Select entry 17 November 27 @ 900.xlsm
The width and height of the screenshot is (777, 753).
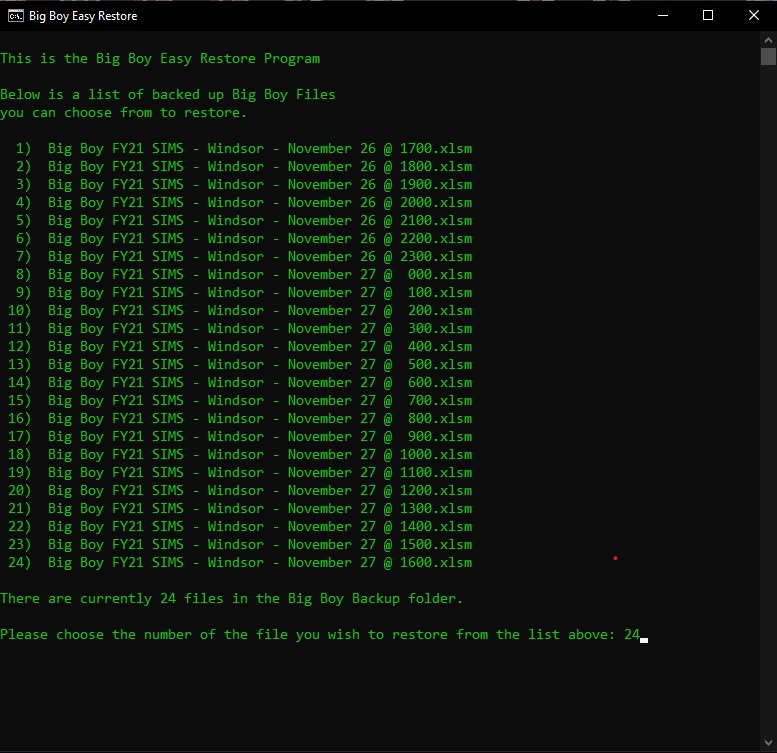(240, 436)
